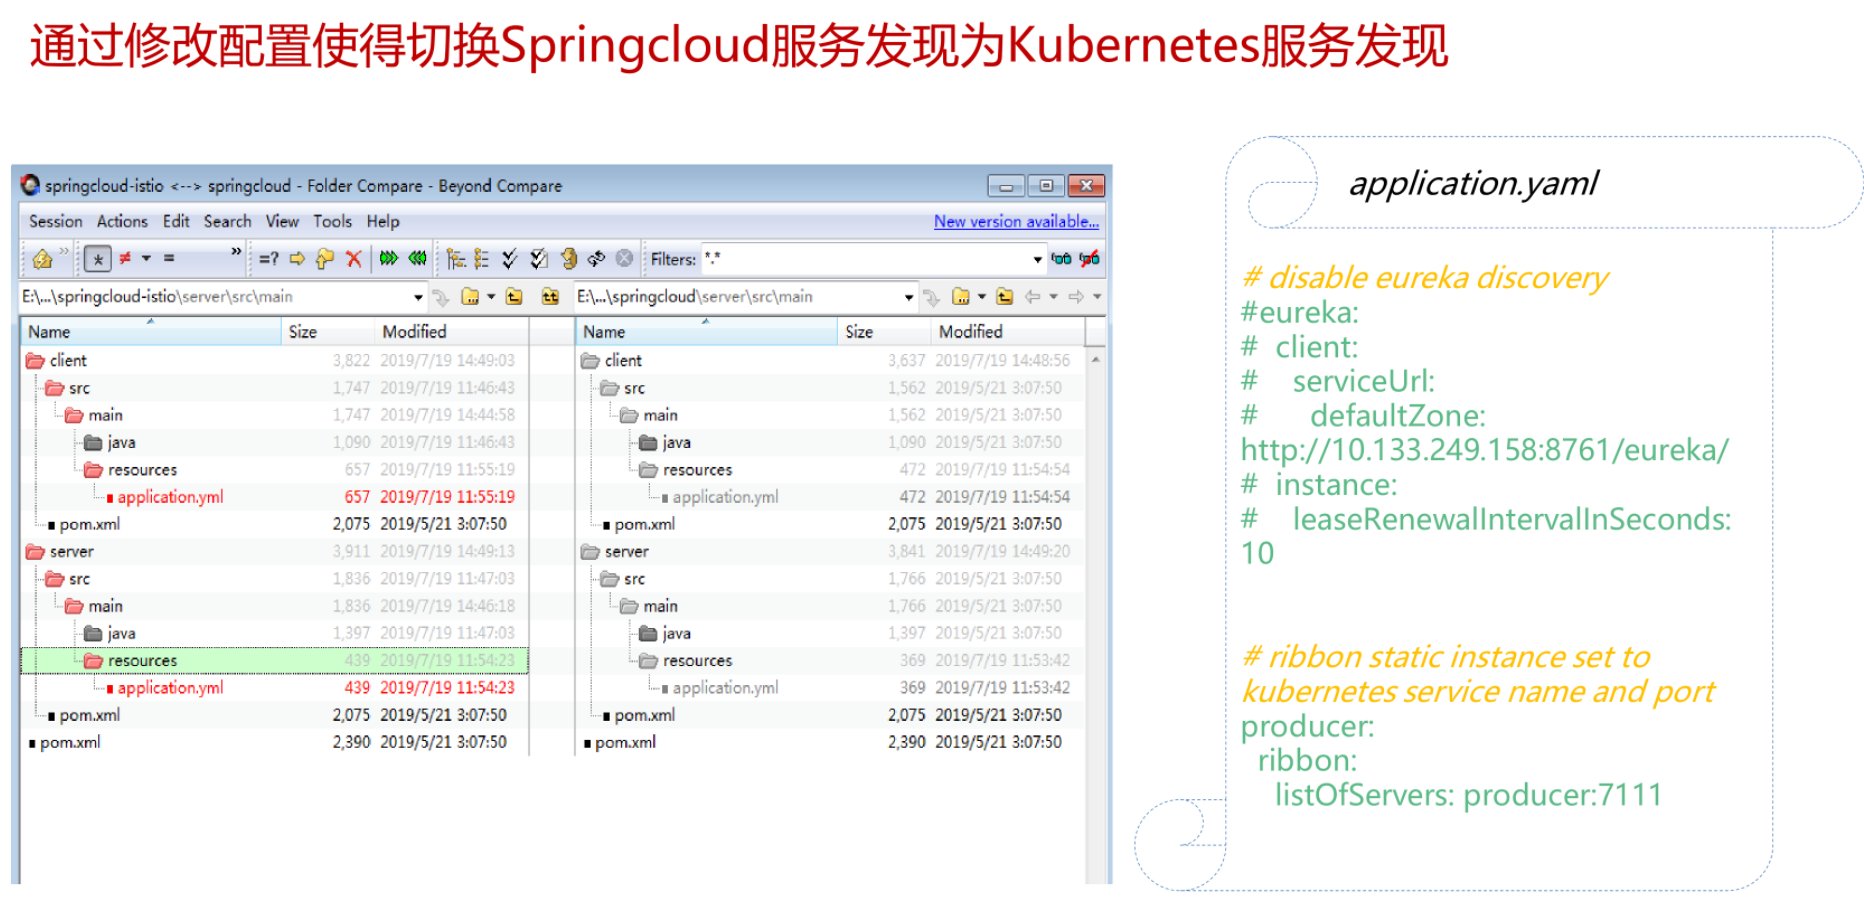Open the Session menu
The height and width of the screenshot is (917, 1864).
tap(56, 222)
